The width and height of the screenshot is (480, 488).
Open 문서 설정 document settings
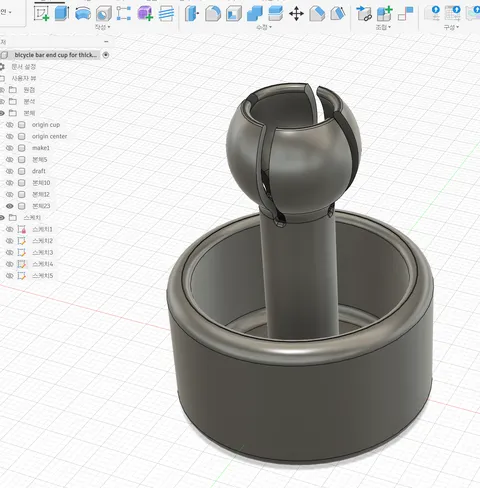pos(24,67)
